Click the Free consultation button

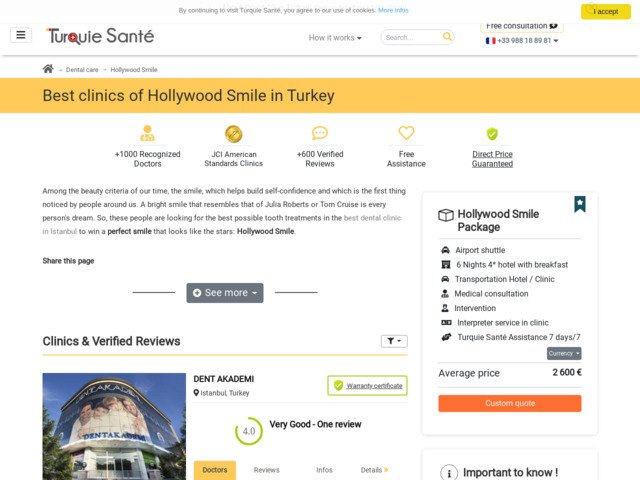click(522, 27)
